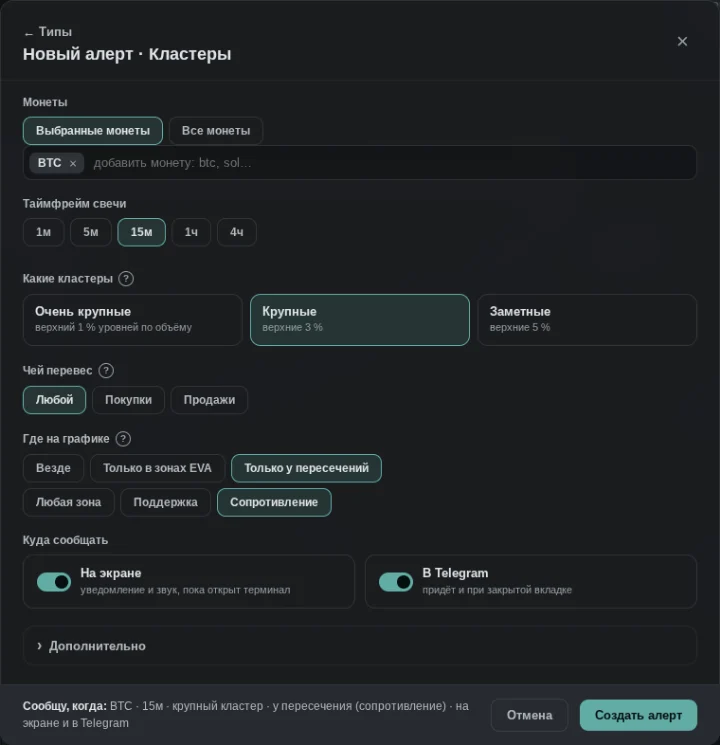The height and width of the screenshot is (745, 720).
Task: Close the new alert dialog
Action: [x=682, y=42]
